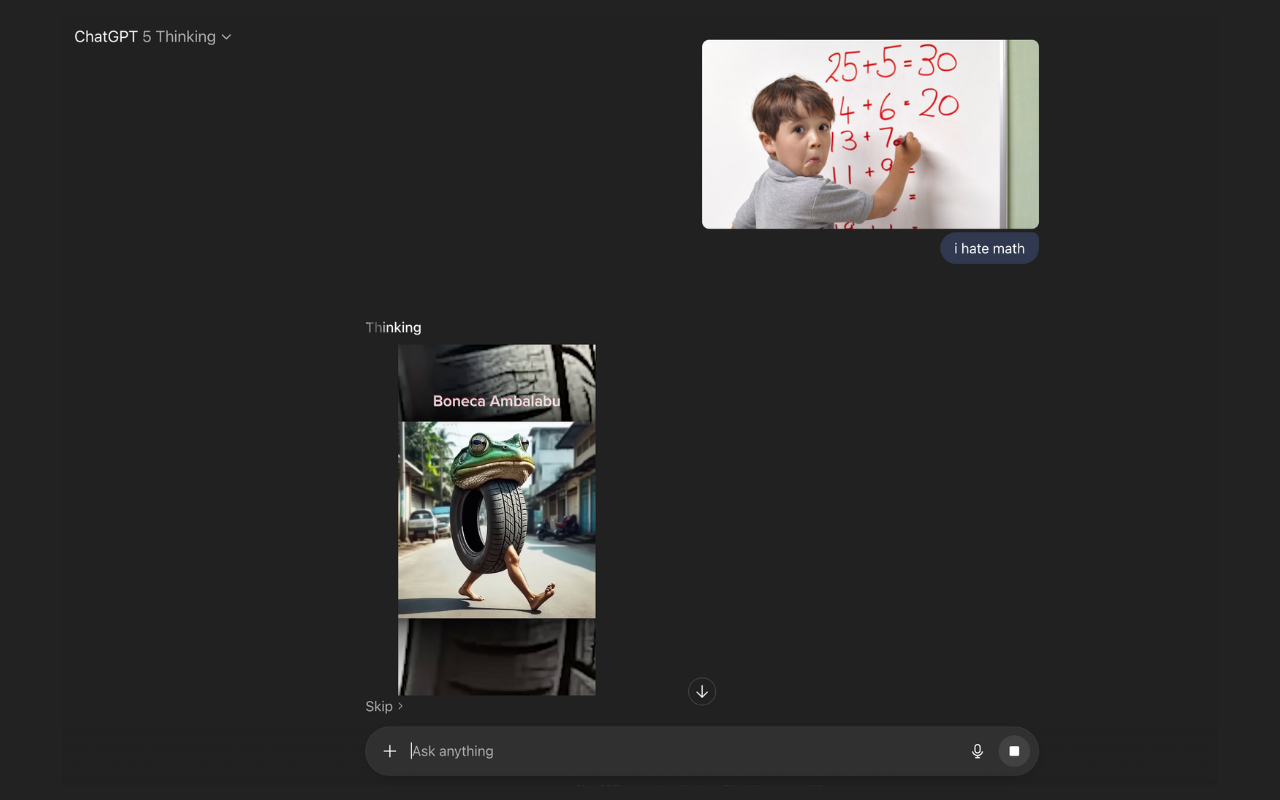The height and width of the screenshot is (800, 1280).
Task: Select the "i hate math" message bubble
Action: coord(989,249)
